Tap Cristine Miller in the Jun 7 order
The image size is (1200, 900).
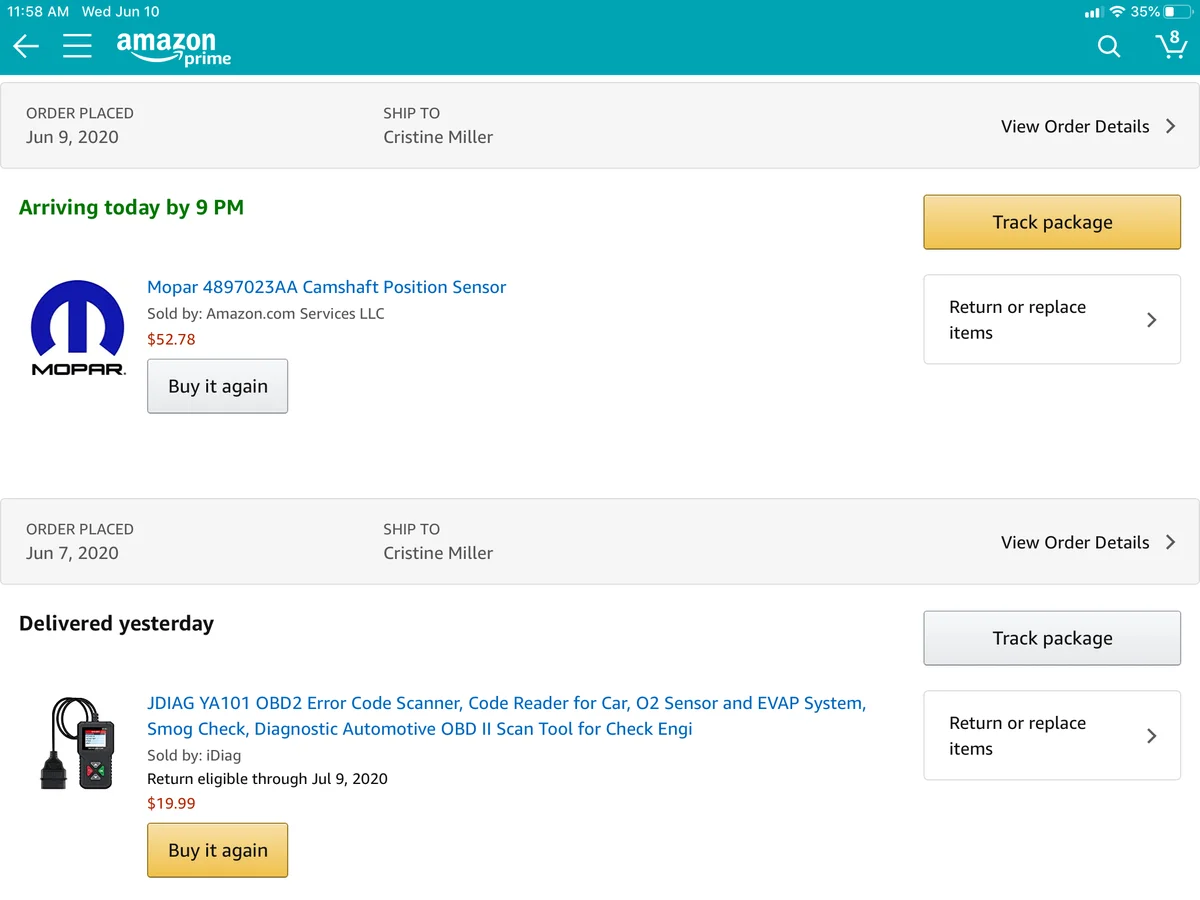pyautogui.click(x=438, y=553)
